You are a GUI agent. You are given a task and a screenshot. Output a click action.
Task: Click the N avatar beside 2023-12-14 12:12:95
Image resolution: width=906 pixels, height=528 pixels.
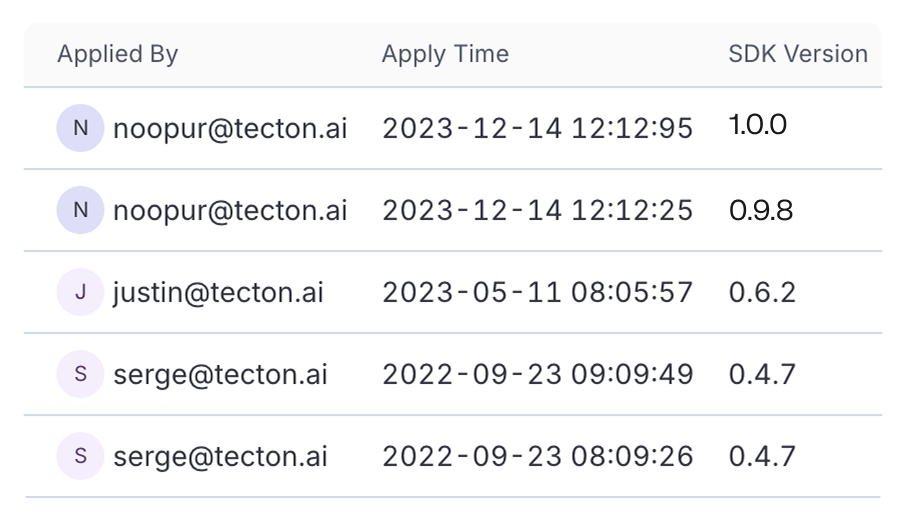tap(81, 129)
